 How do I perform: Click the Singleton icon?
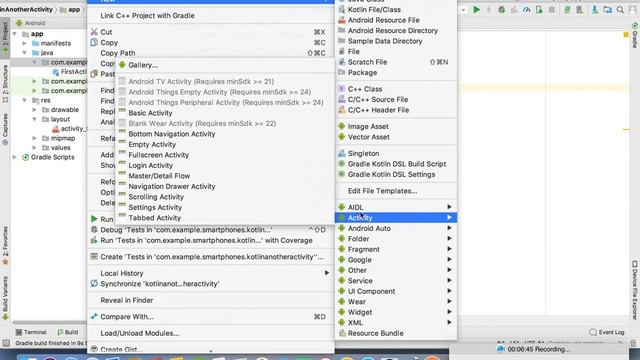pos(342,153)
